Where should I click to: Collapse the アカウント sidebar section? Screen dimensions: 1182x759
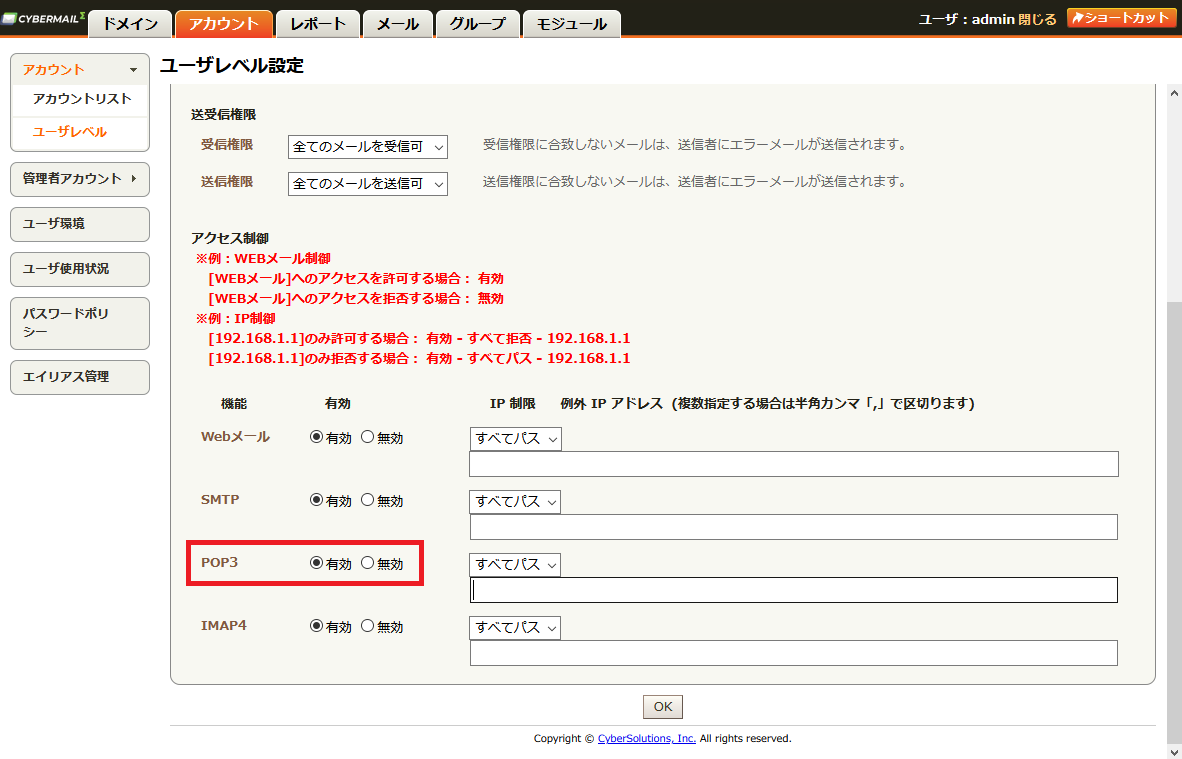click(x=80, y=69)
